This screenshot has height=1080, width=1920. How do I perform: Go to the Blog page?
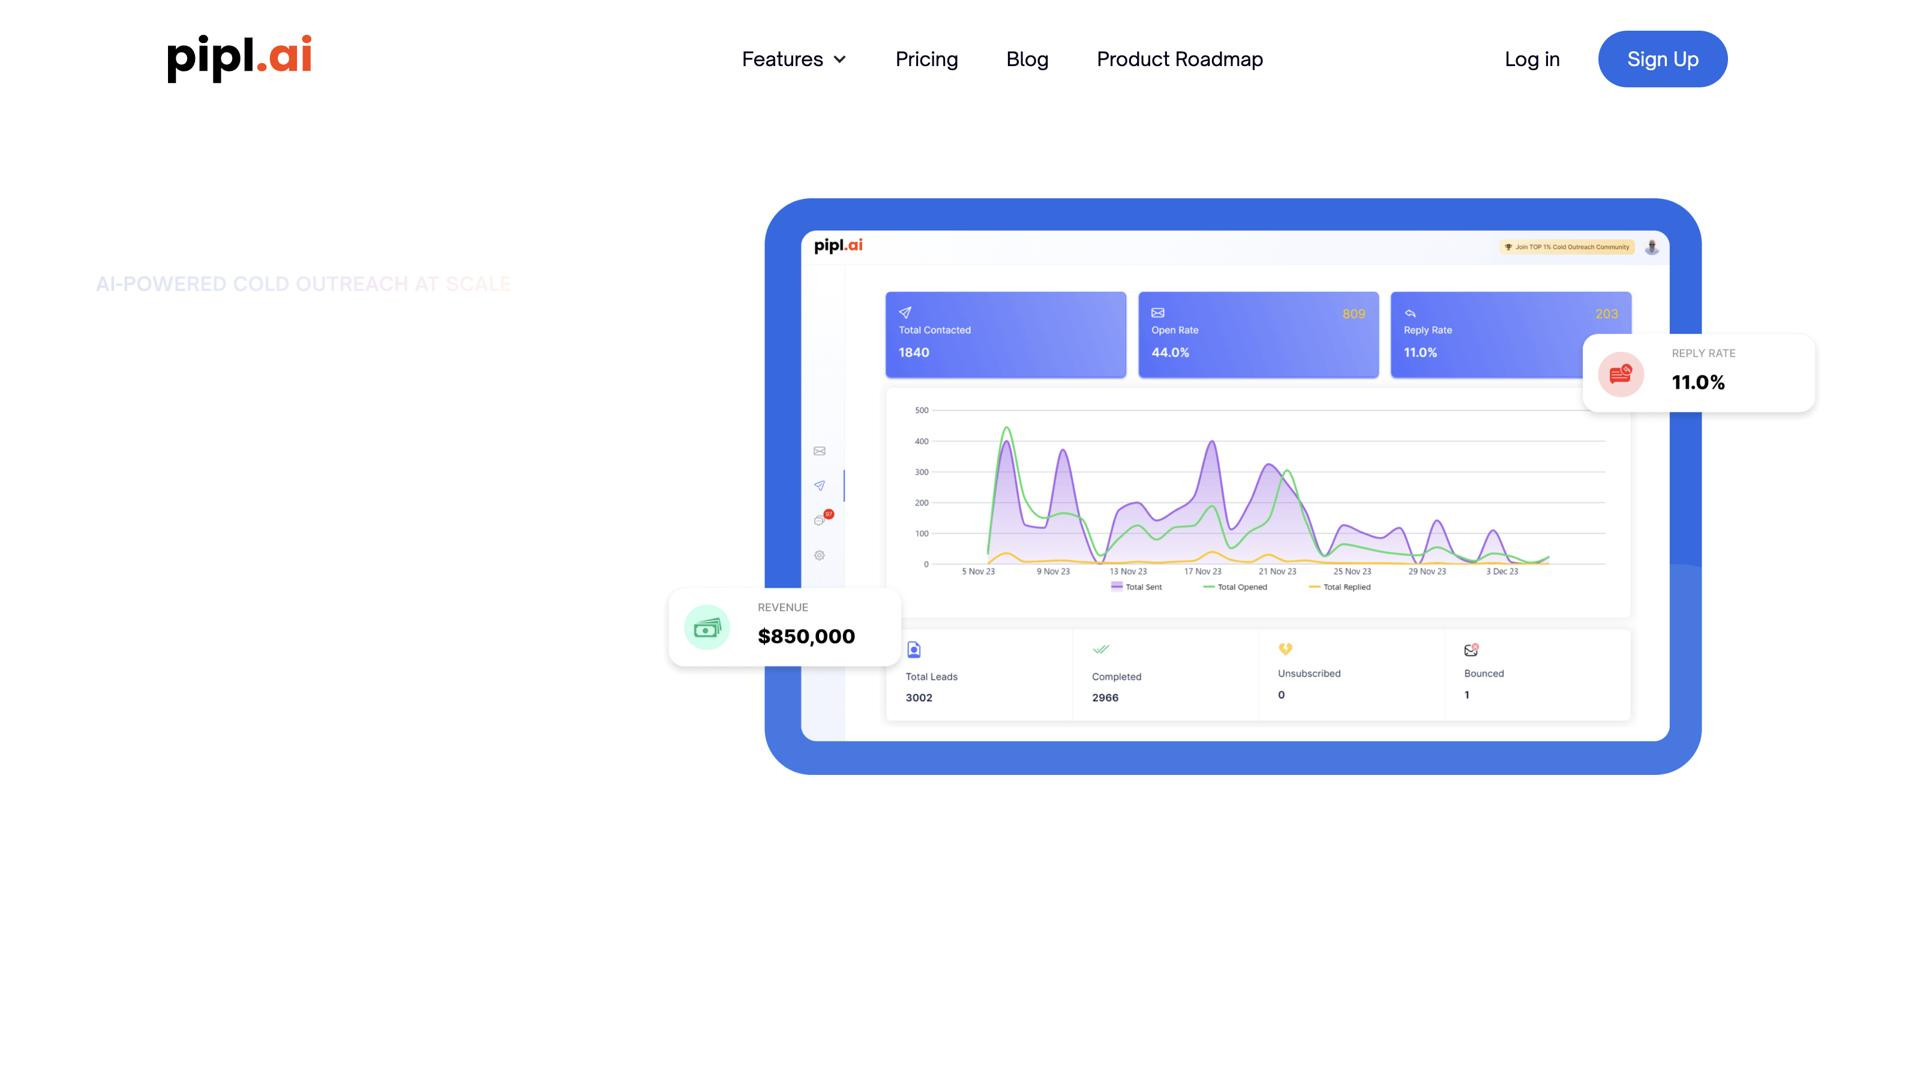(x=1027, y=59)
